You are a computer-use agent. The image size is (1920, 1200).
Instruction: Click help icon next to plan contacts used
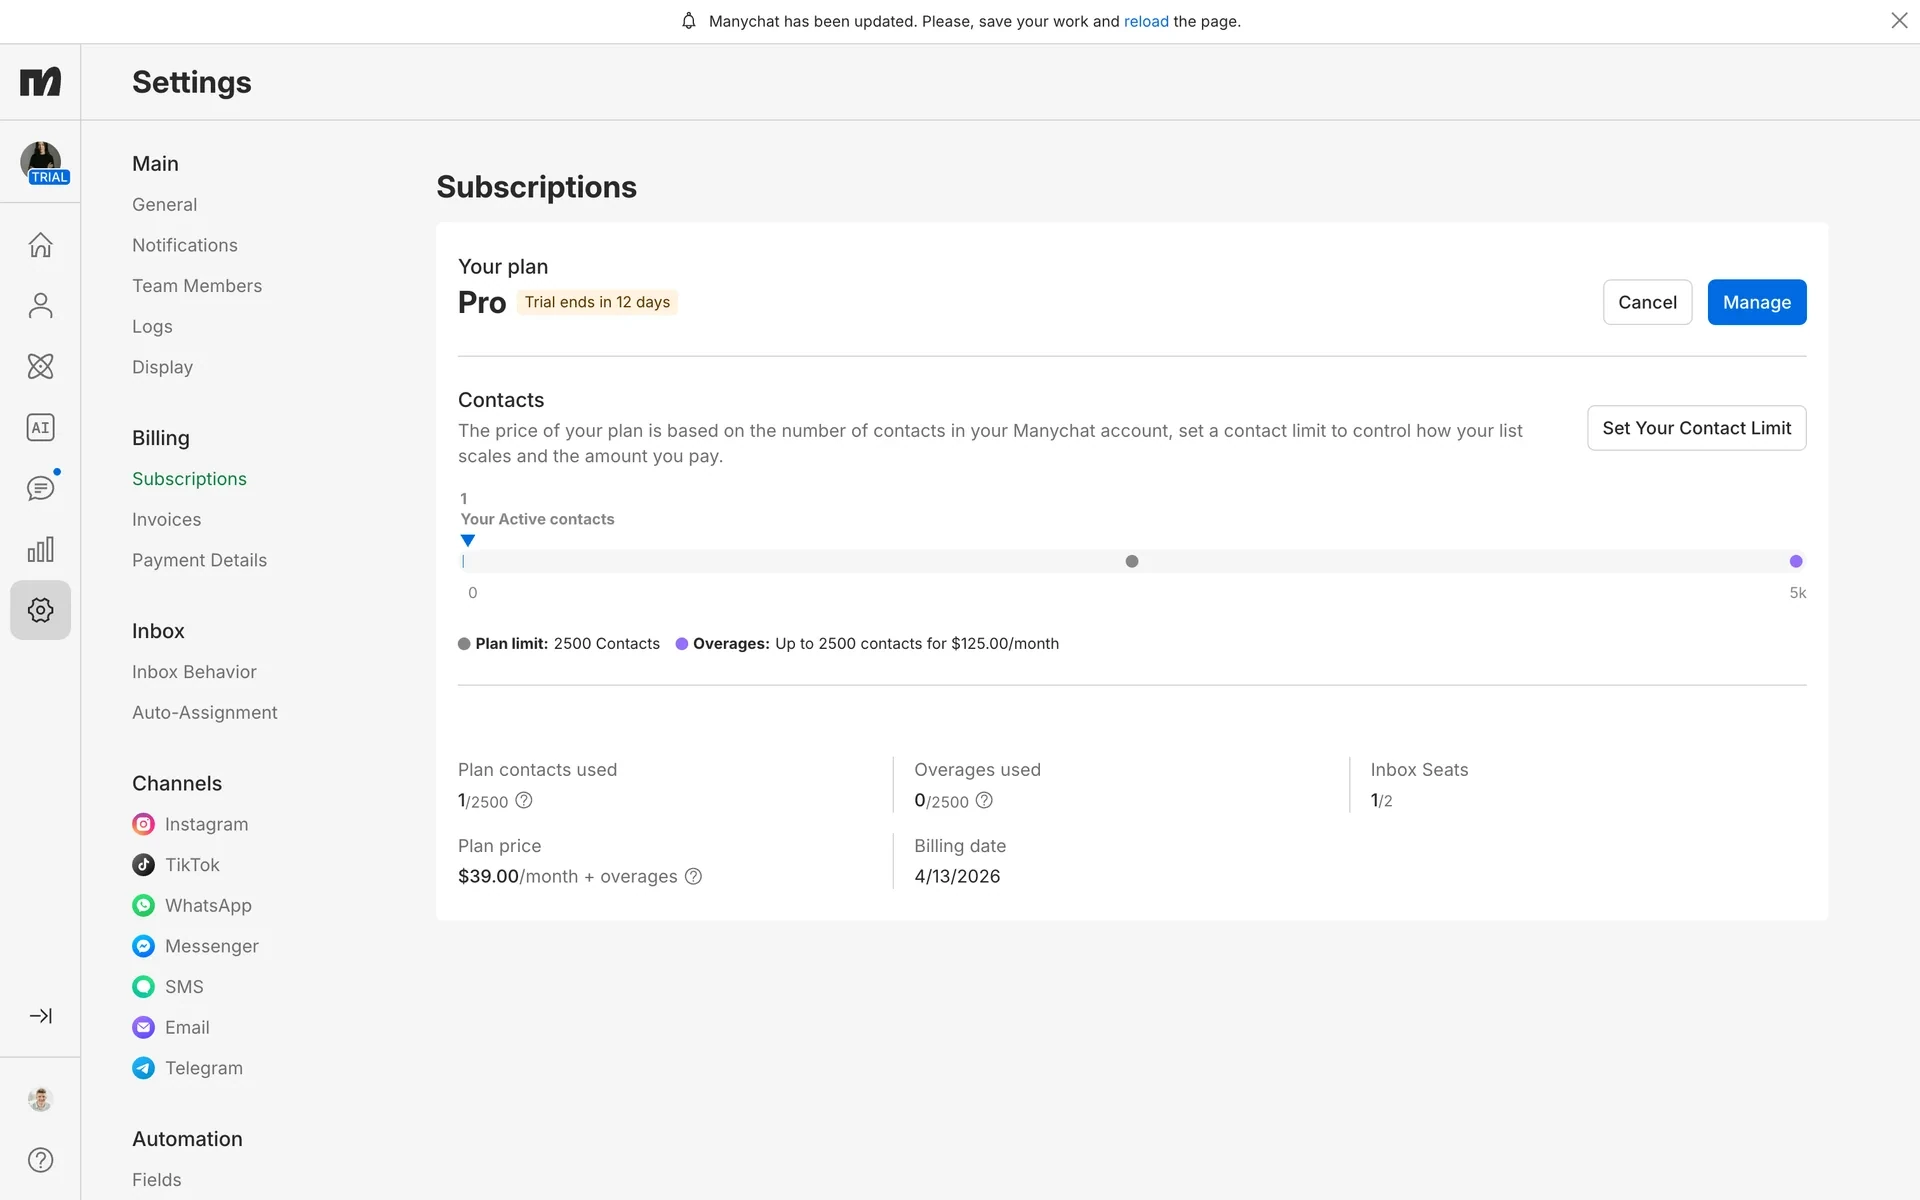tap(523, 800)
